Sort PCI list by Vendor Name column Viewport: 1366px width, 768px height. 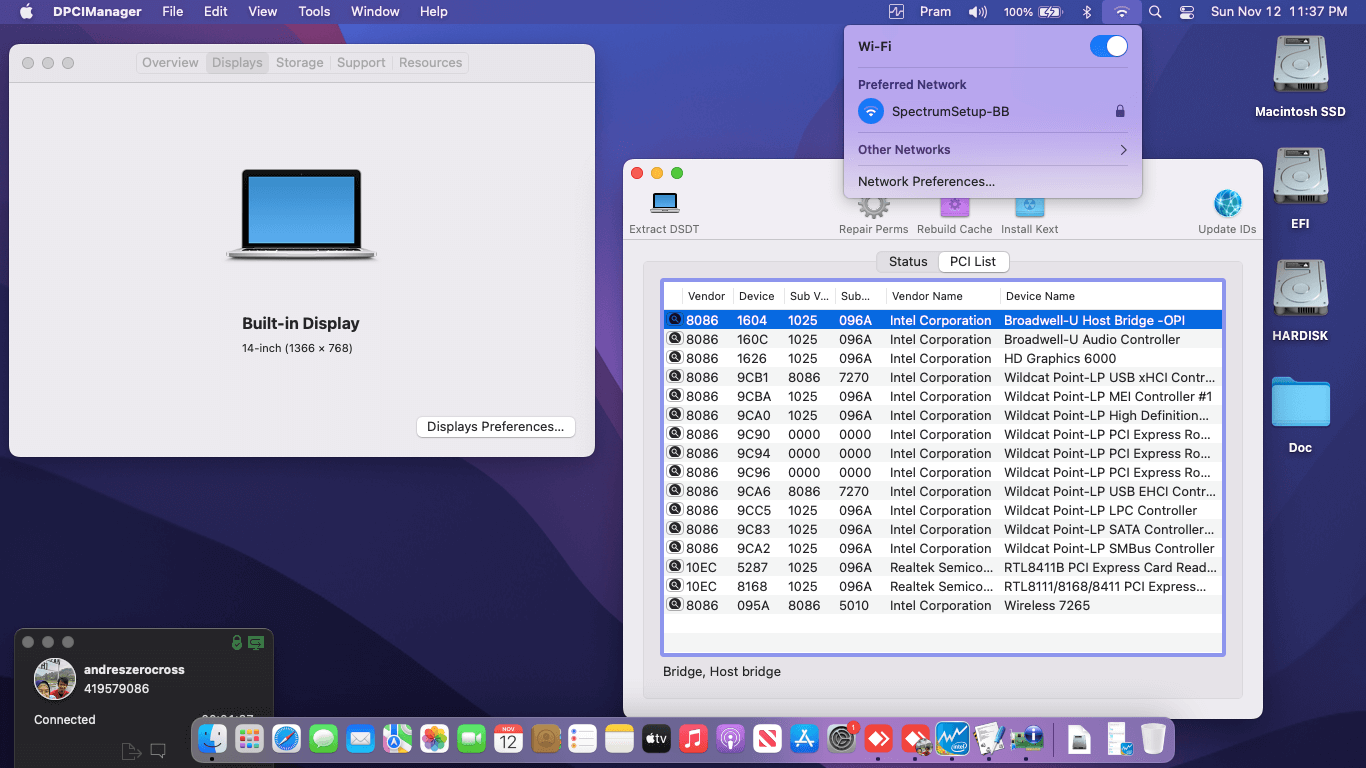click(x=943, y=296)
